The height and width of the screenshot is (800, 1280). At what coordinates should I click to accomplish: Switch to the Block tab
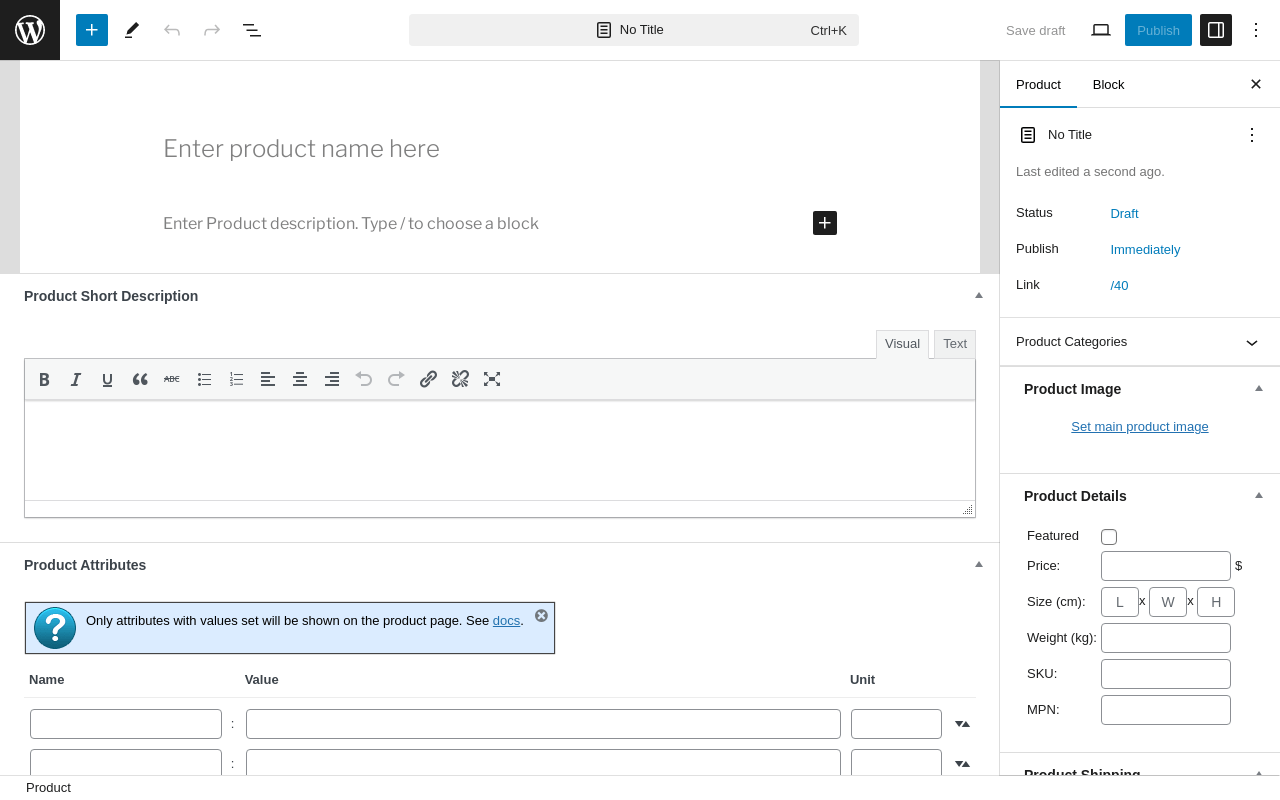pos(1108,84)
